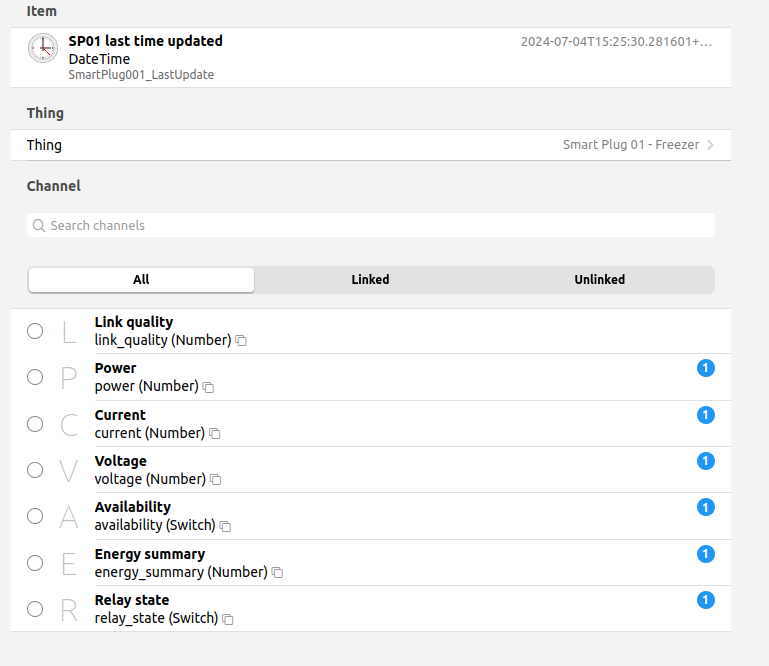Image resolution: width=769 pixels, height=666 pixels.
Task: Select the Link quality channel radio button
Action: (35, 331)
